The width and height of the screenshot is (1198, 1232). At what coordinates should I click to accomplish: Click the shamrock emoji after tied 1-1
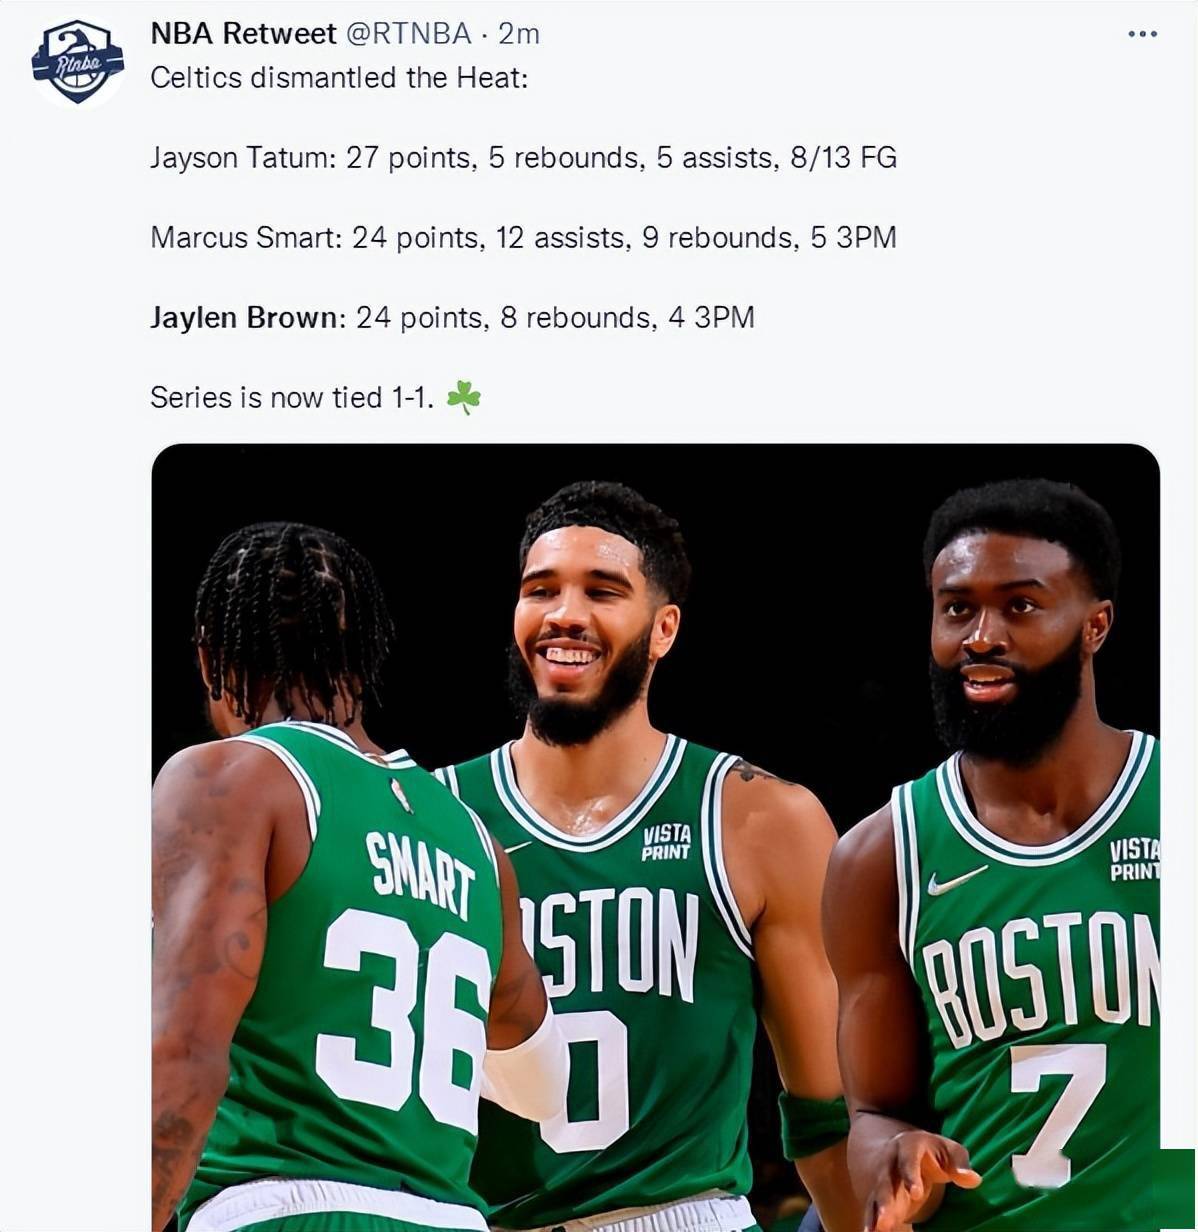pos(463,397)
